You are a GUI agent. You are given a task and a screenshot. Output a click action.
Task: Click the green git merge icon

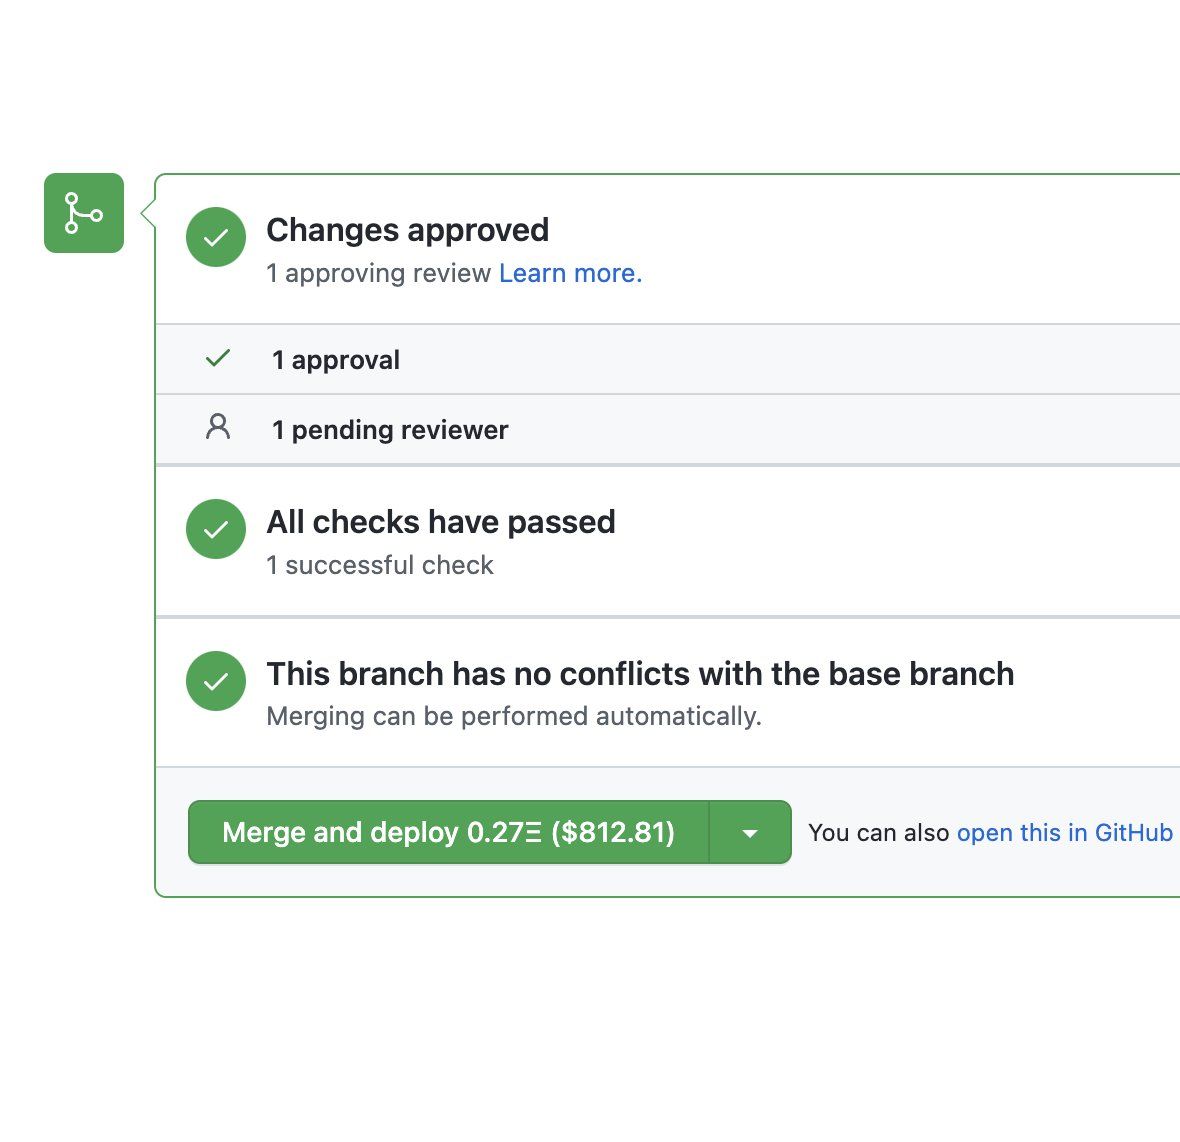tap(84, 213)
